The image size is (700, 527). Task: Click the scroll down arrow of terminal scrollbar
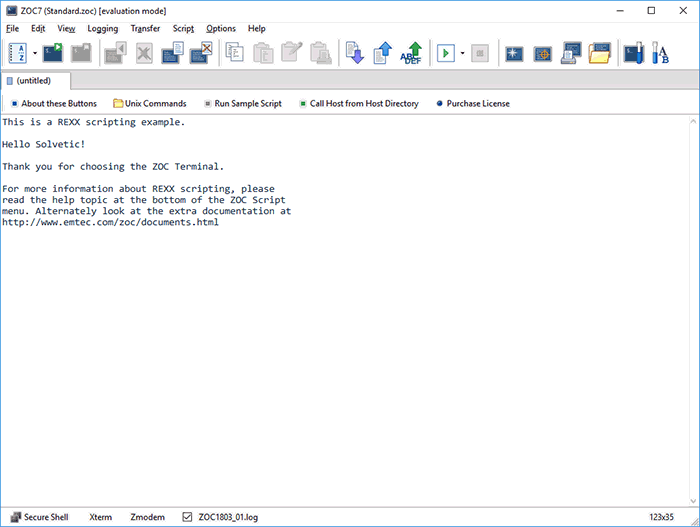[x=693, y=501]
